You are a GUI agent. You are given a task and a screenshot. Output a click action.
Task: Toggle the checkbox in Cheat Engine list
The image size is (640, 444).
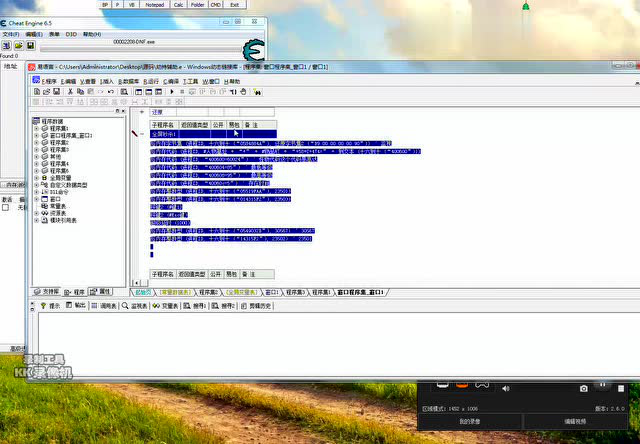(x=5, y=207)
